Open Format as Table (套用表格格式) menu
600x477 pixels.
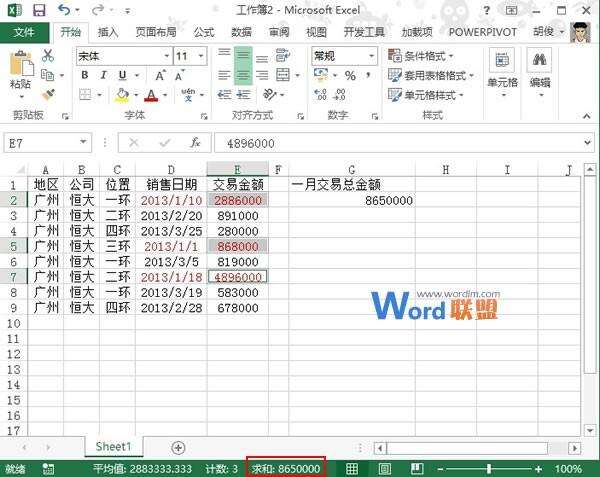tap(431, 75)
